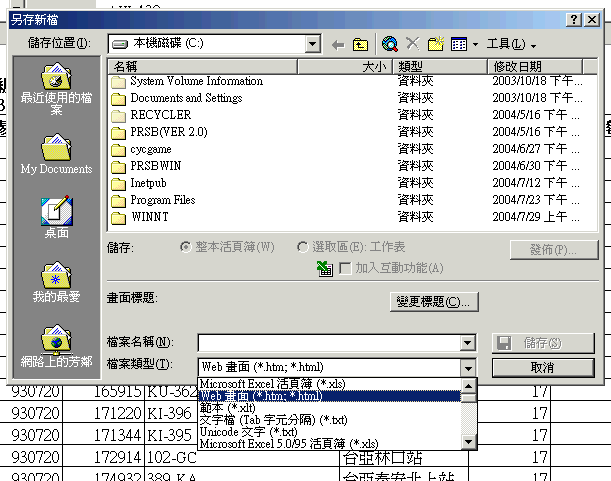Image resolution: width=611 pixels, height=481 pixels.
Task: Choose 範本 (*.xlt) from file type list
Action: pos(229,407)
